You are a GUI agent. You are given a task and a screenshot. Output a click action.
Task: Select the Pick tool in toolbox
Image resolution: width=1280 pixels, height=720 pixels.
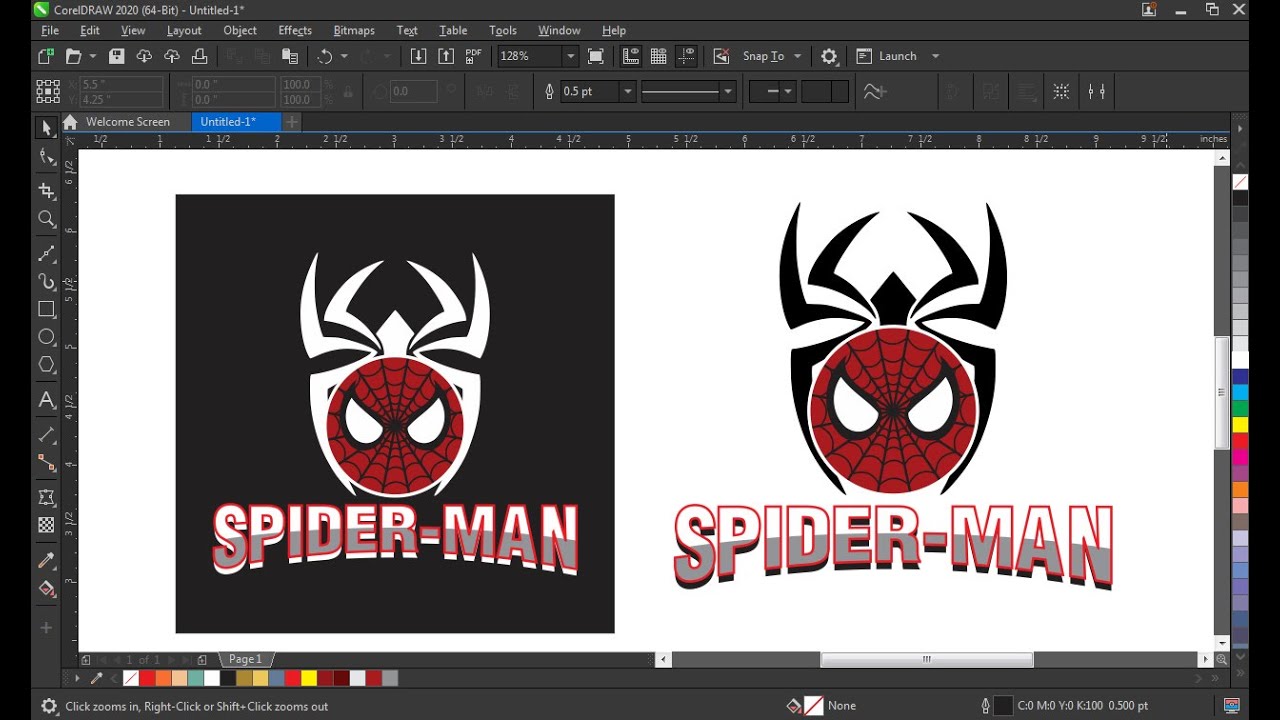tap(46, 128)
